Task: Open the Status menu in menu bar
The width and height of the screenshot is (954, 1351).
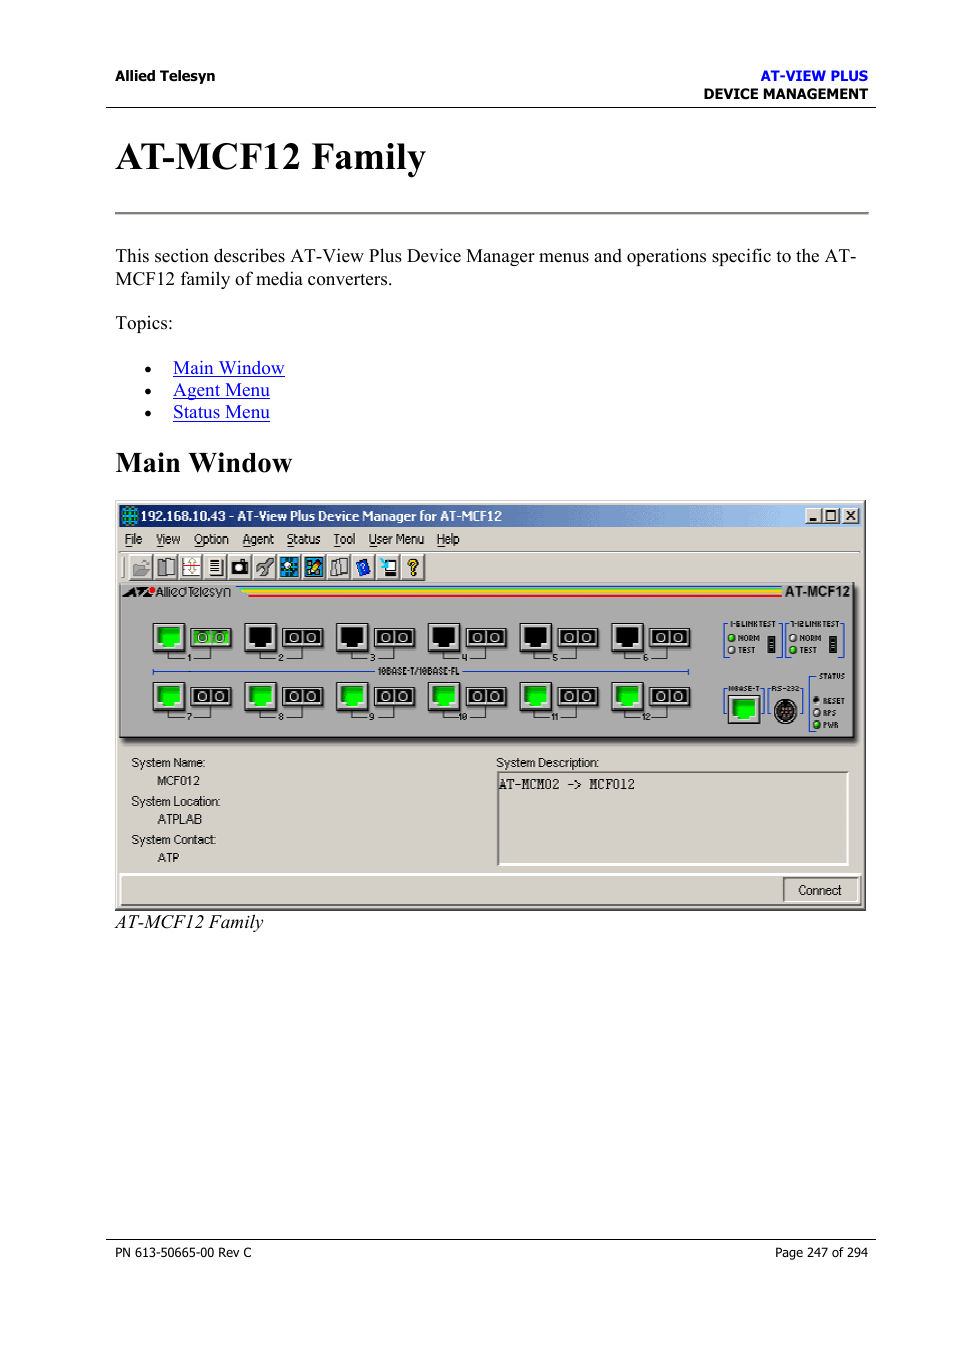Action: point(303,539)
